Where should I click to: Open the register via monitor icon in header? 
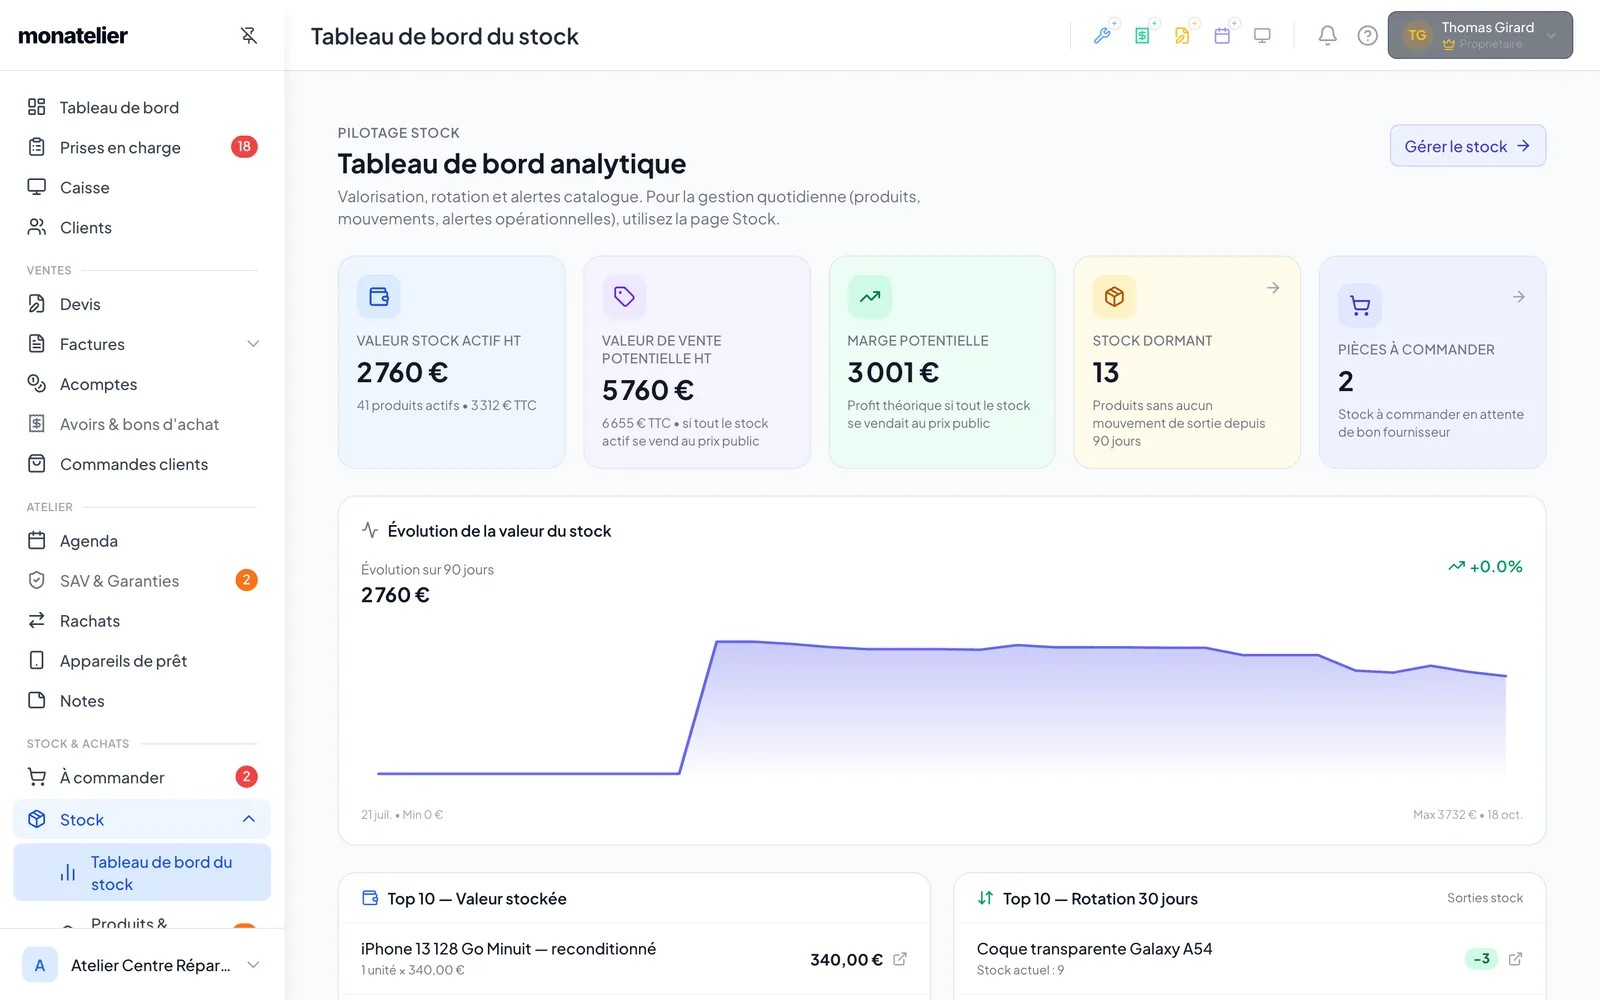[1262, 36]
